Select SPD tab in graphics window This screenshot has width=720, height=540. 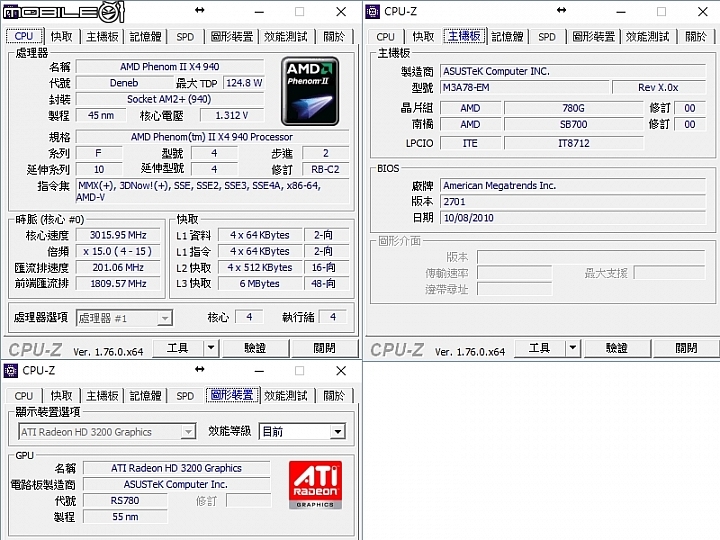[185, 396]
